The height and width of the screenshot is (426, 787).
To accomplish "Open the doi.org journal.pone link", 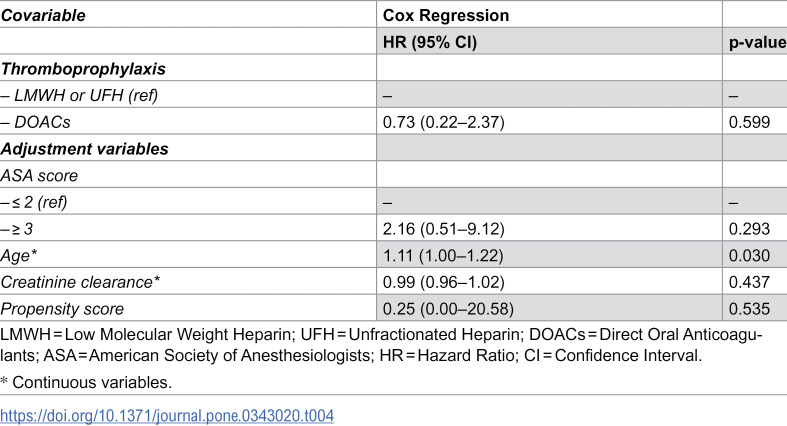I will pos(167,415).
